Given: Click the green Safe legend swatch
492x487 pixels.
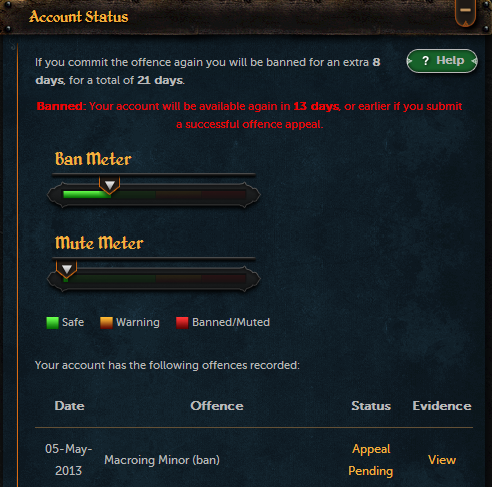Looking at the screenshot, I should tap(52, 323).
